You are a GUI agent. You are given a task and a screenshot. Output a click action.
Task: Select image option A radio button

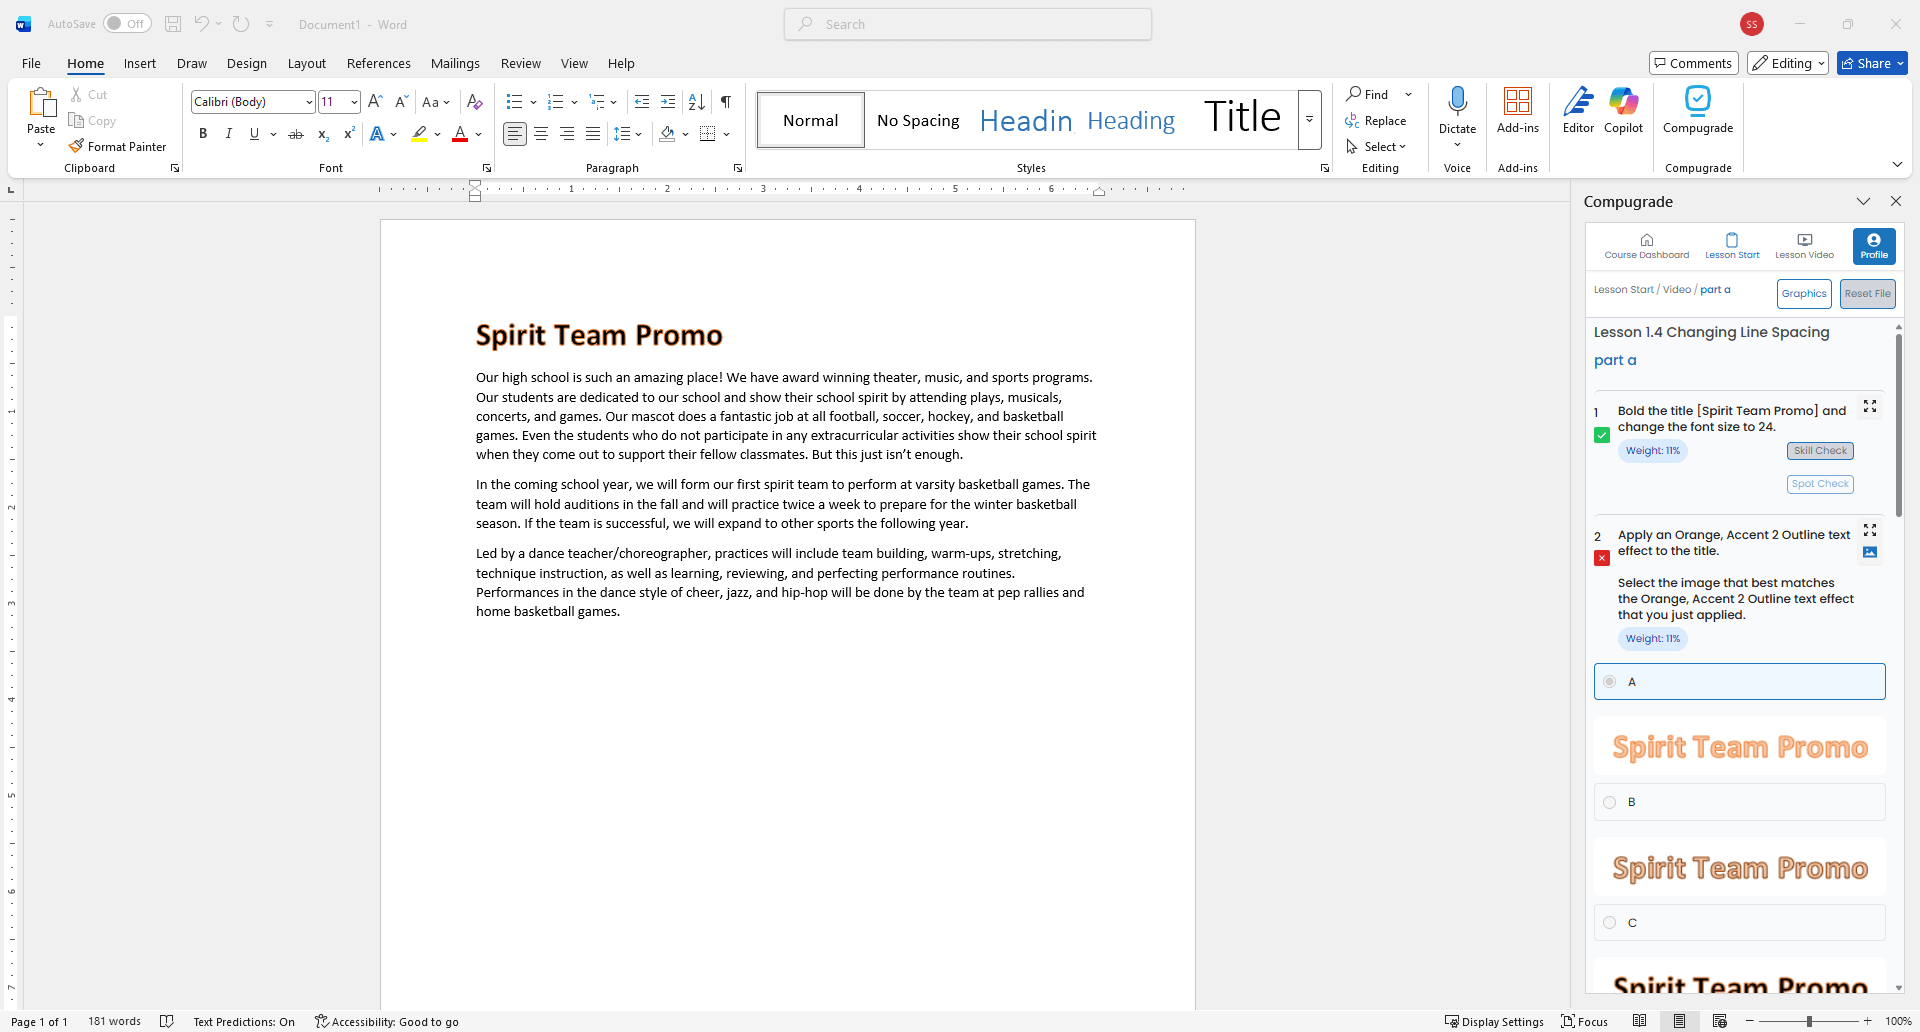pyautogui.click(x=1610, y=681)
